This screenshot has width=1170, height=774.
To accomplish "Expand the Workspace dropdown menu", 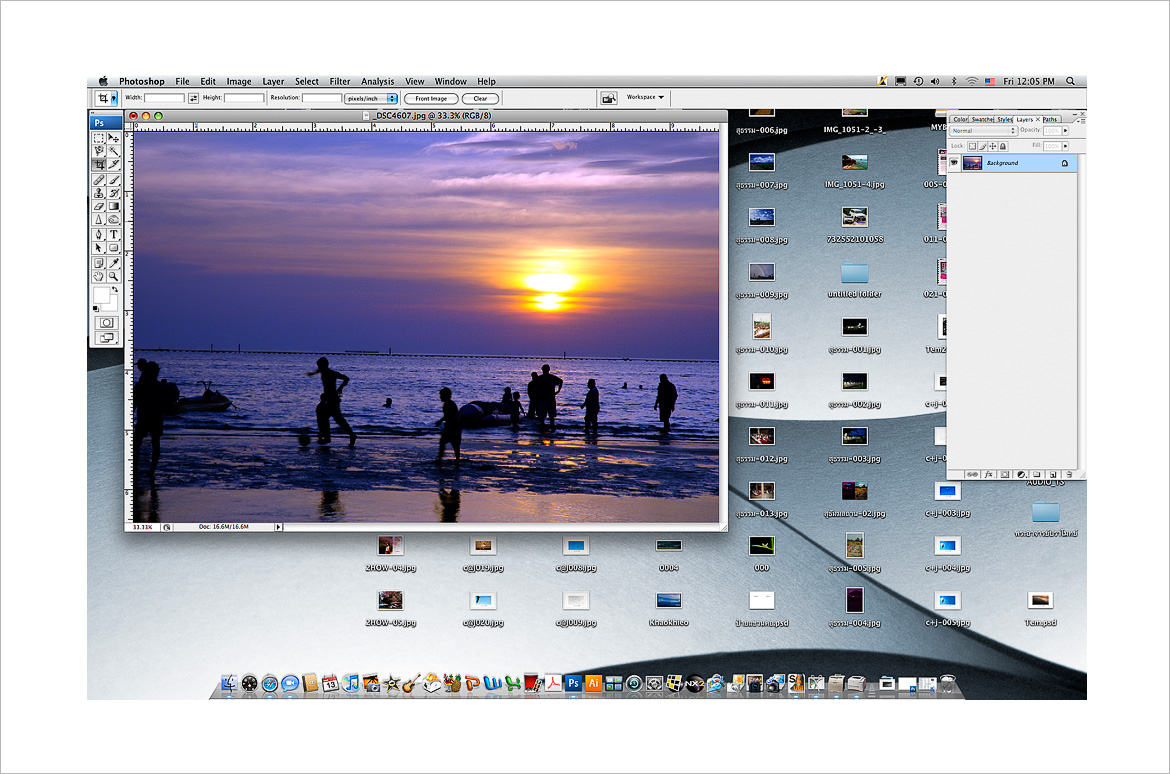I will pos(645,97).
